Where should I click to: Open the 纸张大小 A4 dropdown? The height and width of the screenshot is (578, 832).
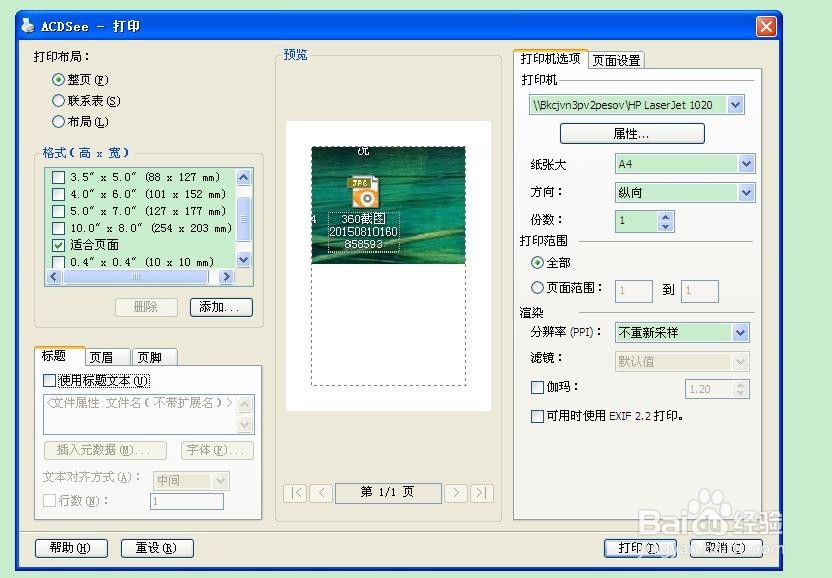coord(746,164)
